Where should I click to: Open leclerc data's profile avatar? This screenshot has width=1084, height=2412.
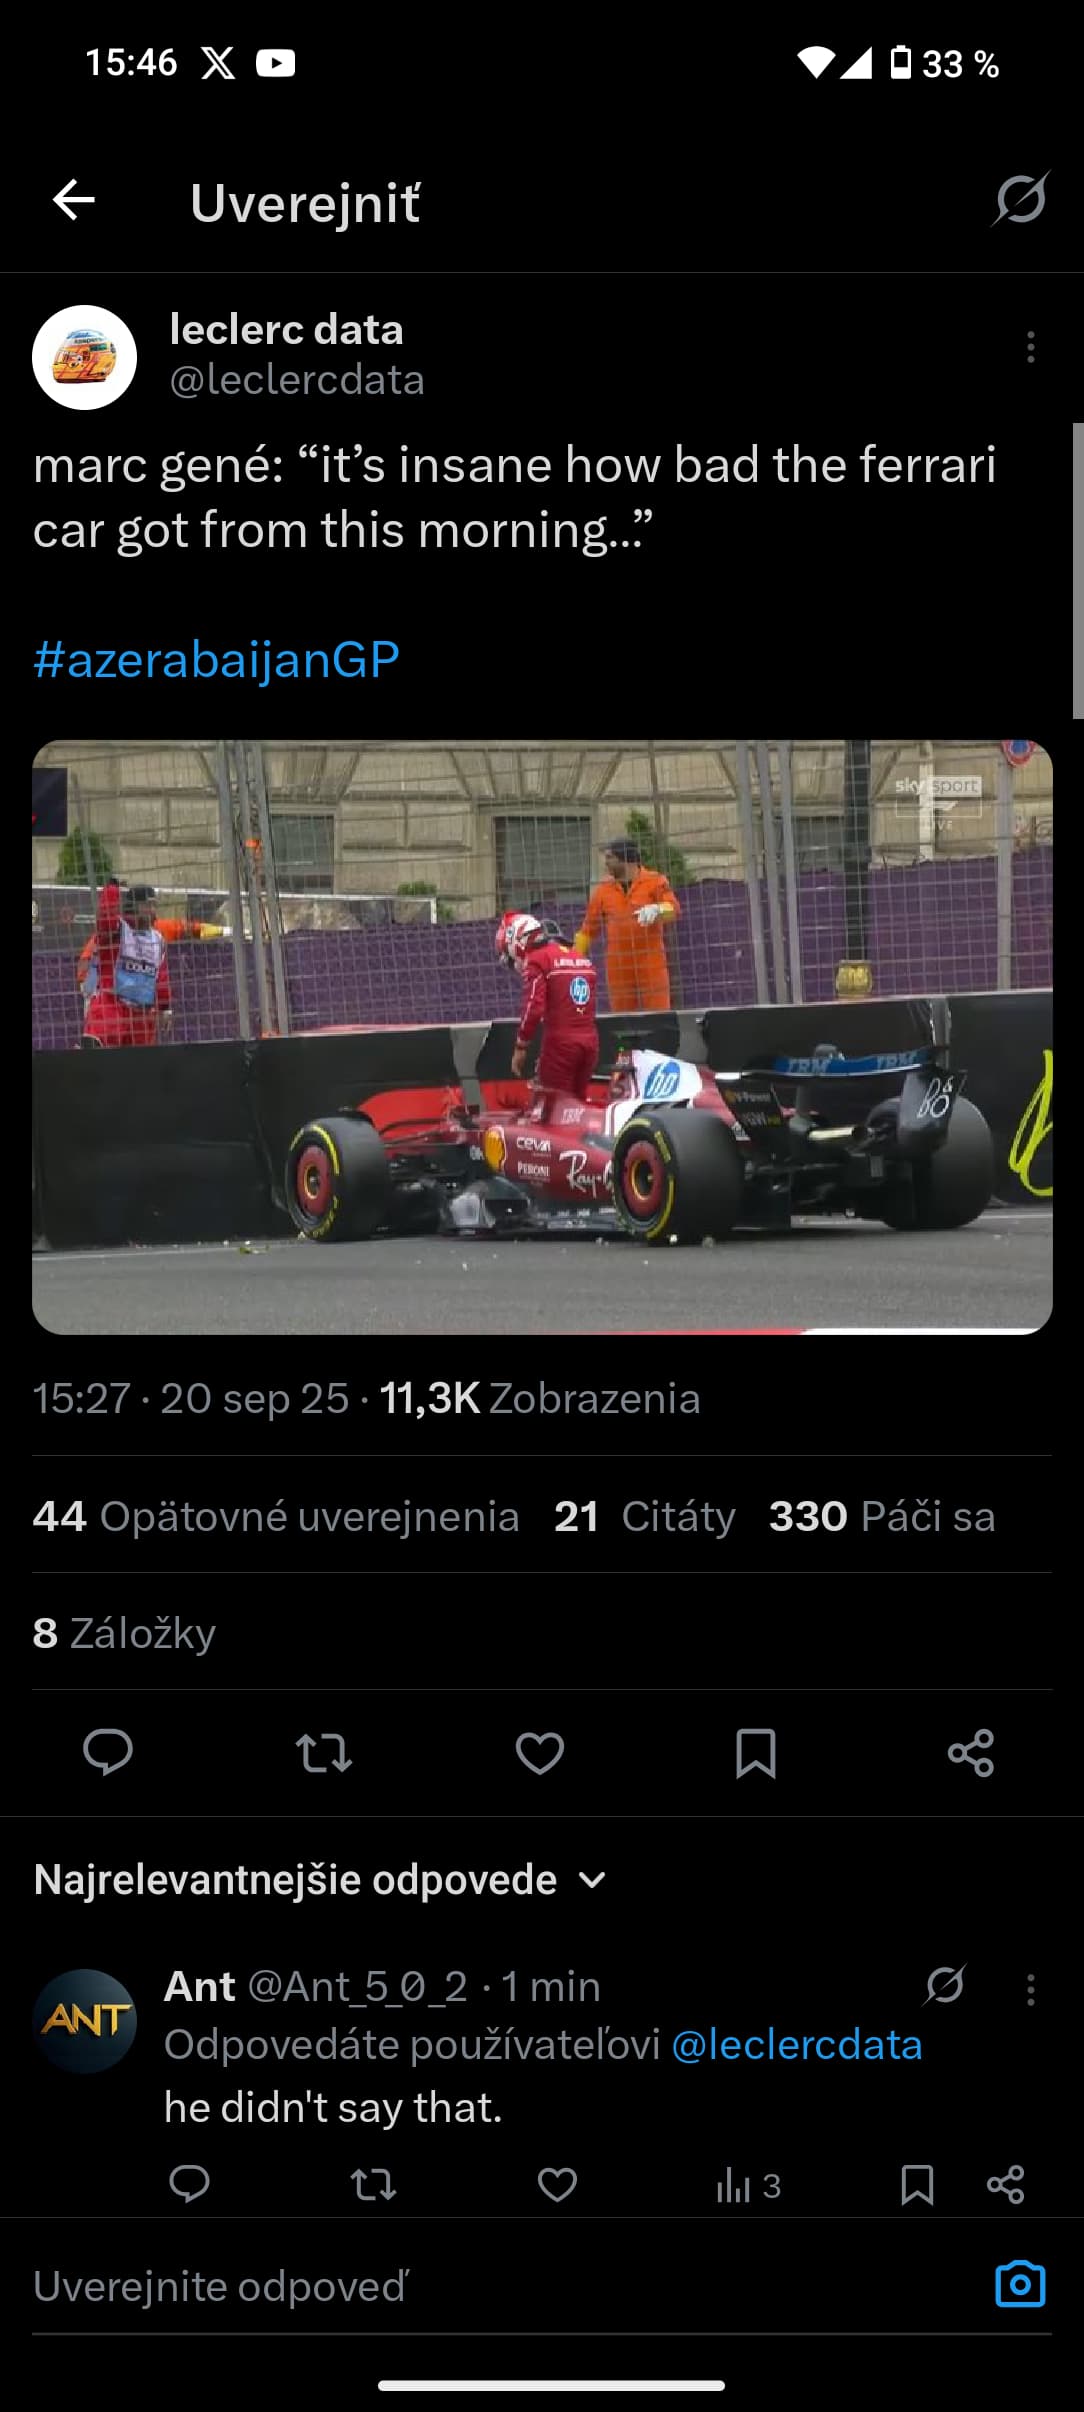pyautogui.click(x=85, y=357)
